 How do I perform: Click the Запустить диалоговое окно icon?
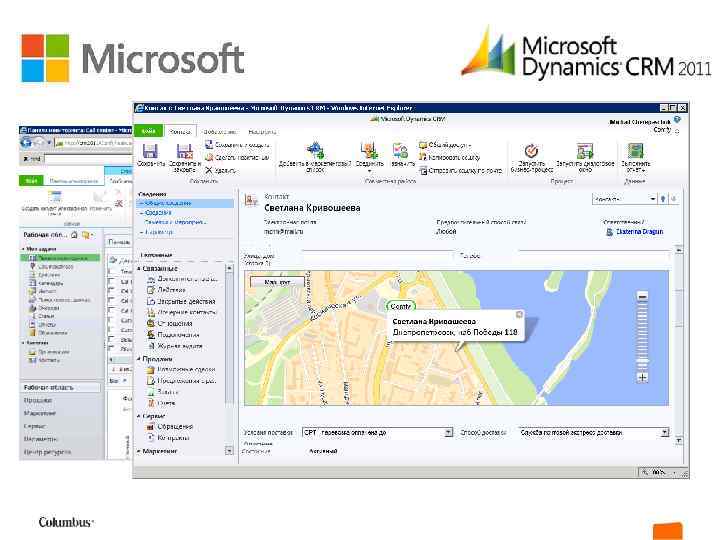(585, 151)
